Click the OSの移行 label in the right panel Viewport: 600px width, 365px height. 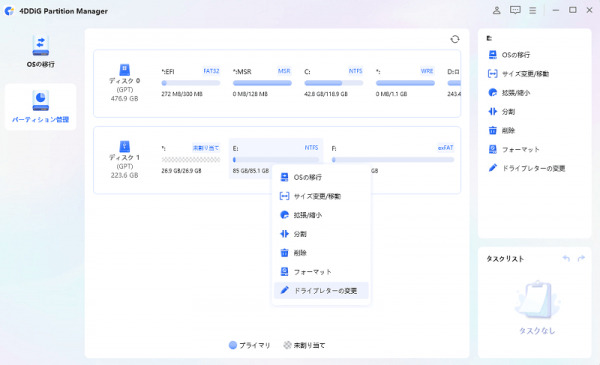[x=516, y=55]
